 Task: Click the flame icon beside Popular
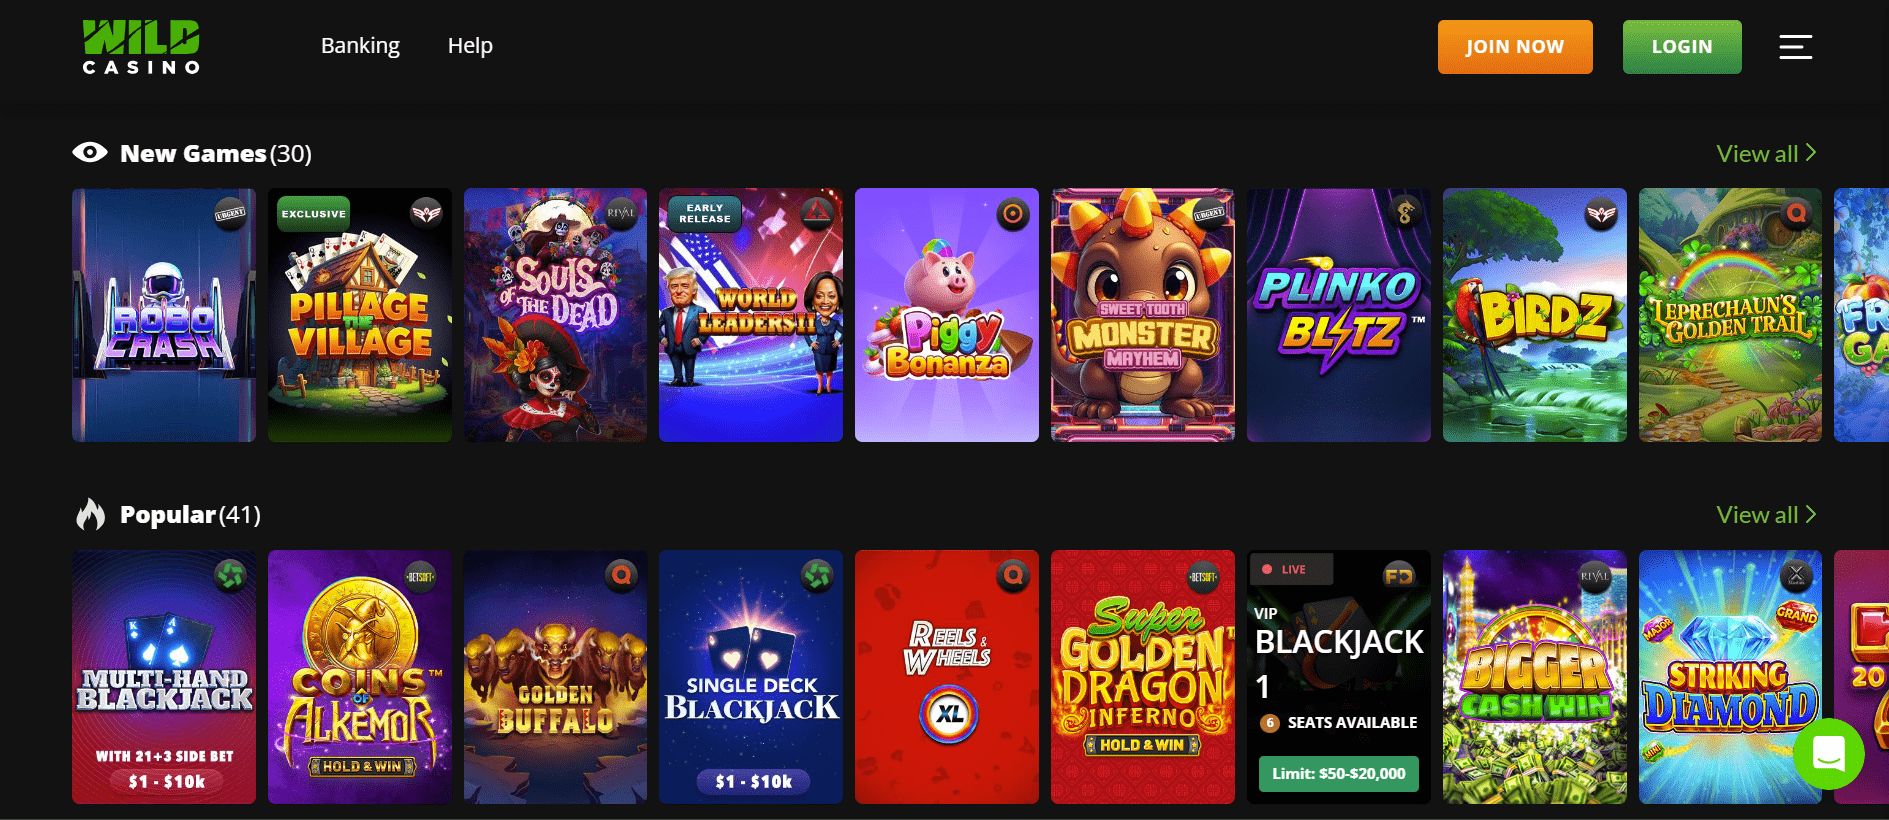coord(91,514)
